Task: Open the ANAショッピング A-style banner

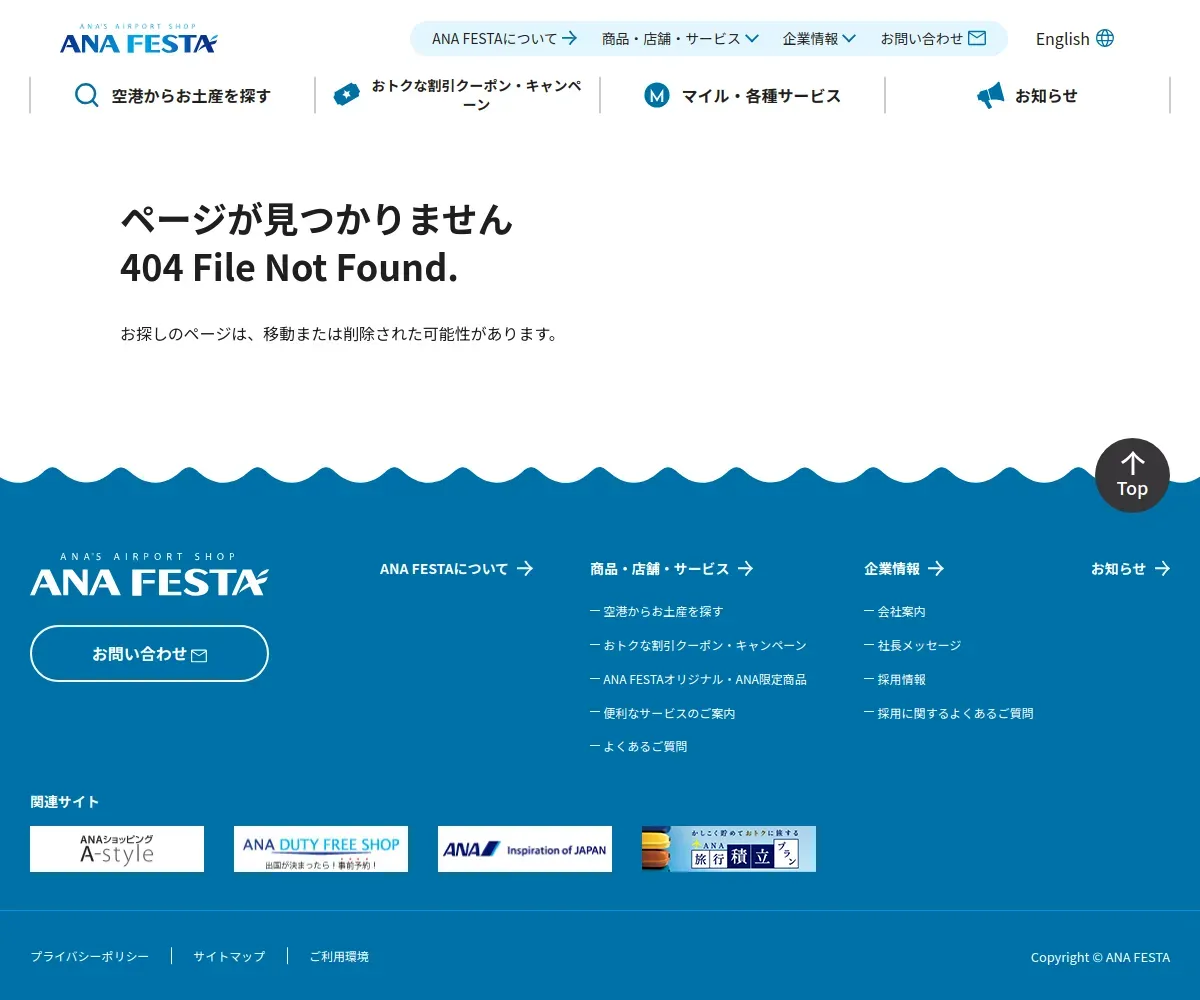Action: [117, 849]
